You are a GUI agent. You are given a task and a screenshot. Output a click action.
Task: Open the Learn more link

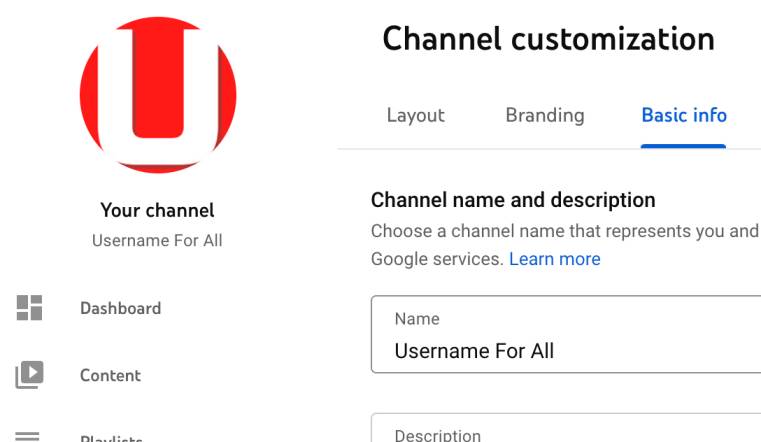pyautogui.click(x=554, y=259)
